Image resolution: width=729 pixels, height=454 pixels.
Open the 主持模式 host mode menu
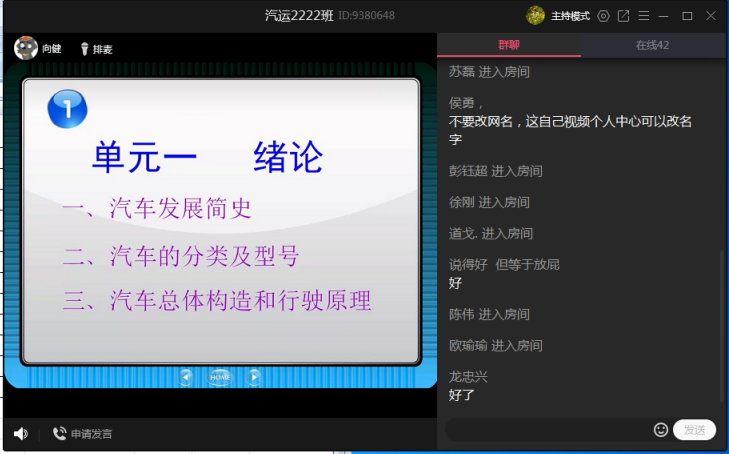pos(570,16)
